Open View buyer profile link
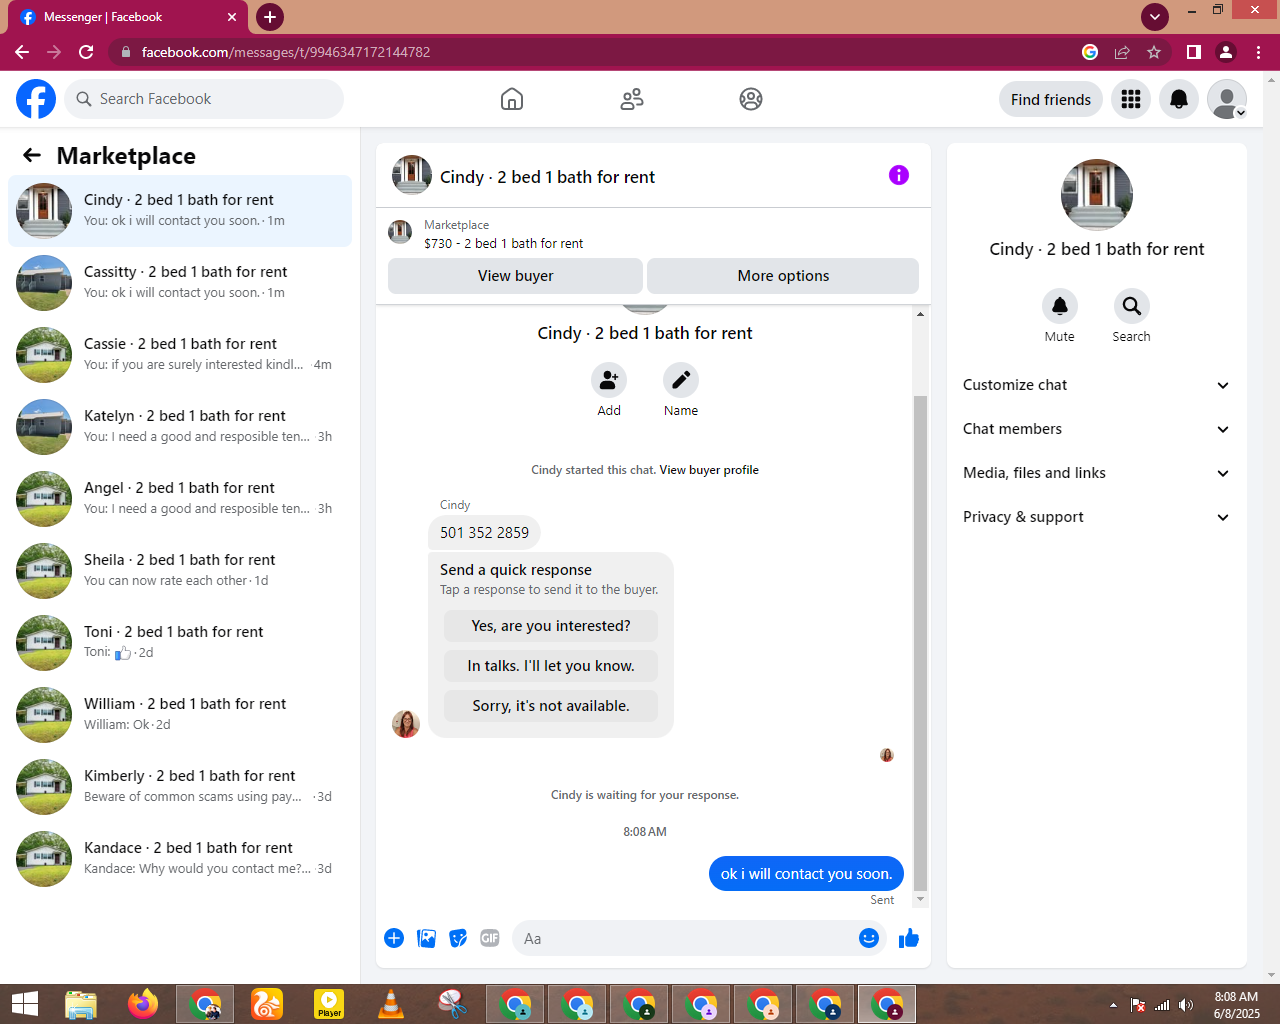The width and height of the screenshot is (1280, 1024). point(709,470)
